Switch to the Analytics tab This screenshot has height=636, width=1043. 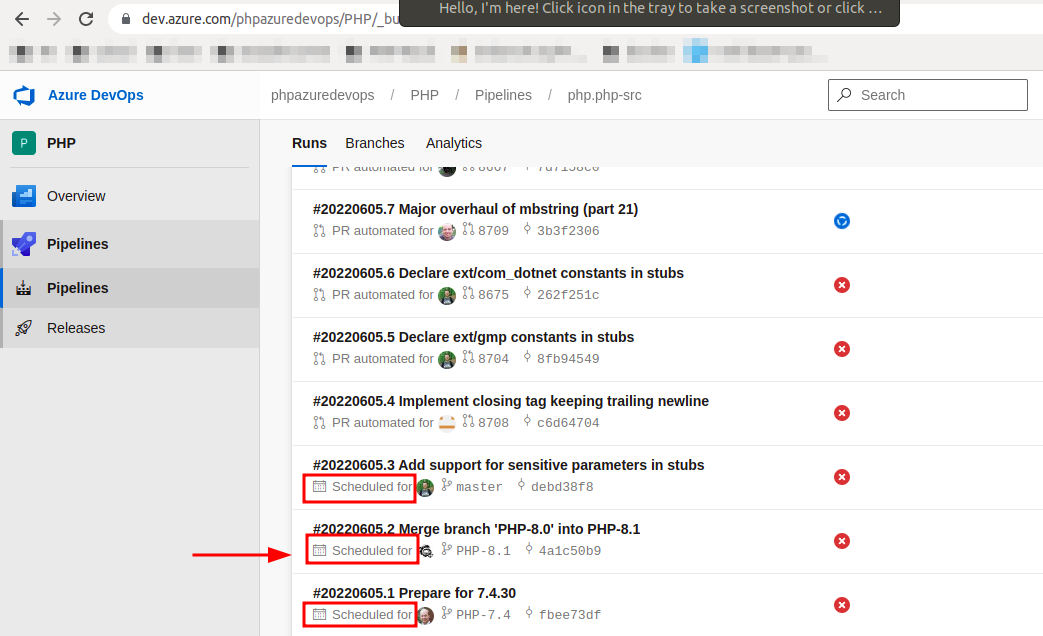point(454,143)
